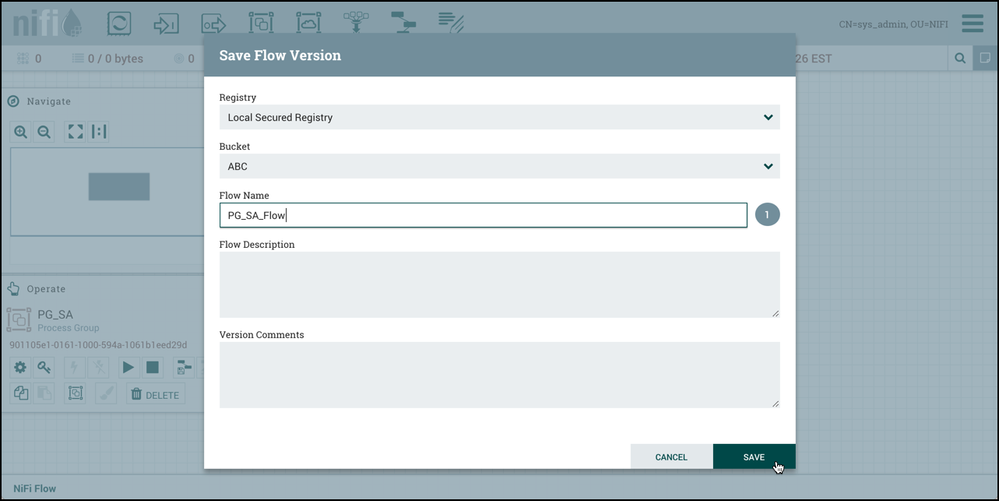Paste icon in Operate panel
The image size is (999, 501).
click(x=44, y=393)
